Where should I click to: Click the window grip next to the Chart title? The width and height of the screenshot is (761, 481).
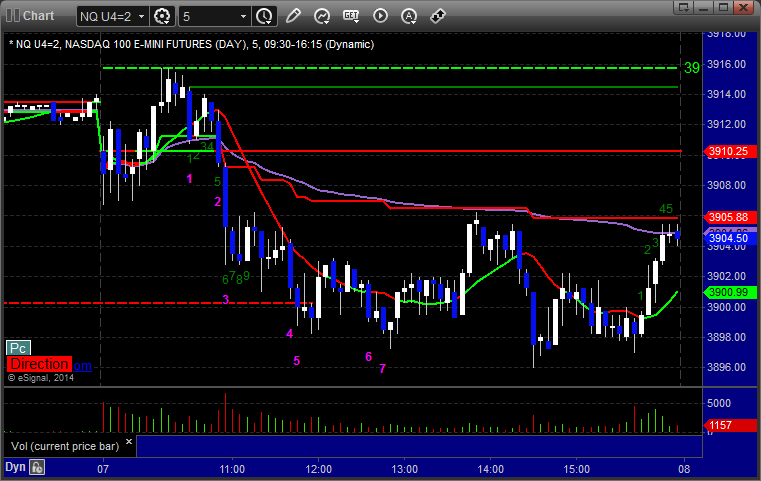(13, 16)
